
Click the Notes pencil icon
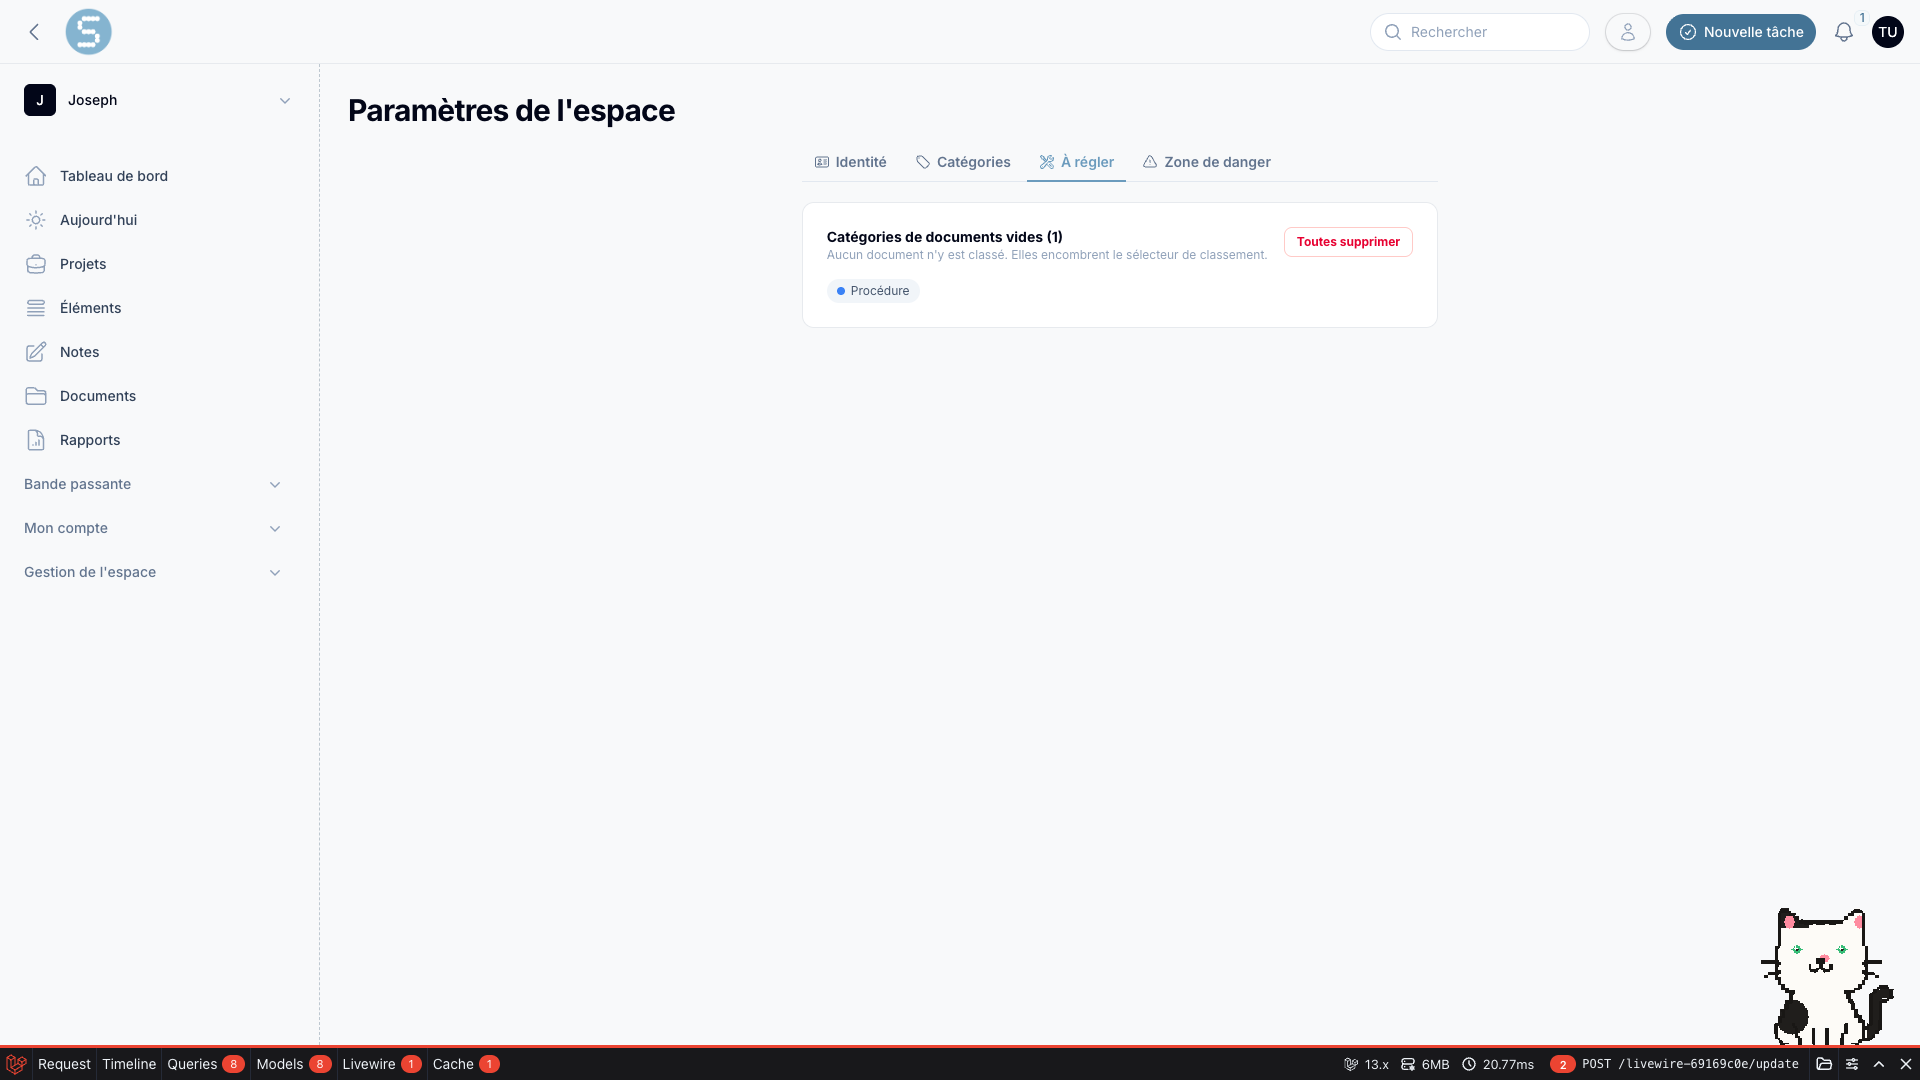pos(36,352)
